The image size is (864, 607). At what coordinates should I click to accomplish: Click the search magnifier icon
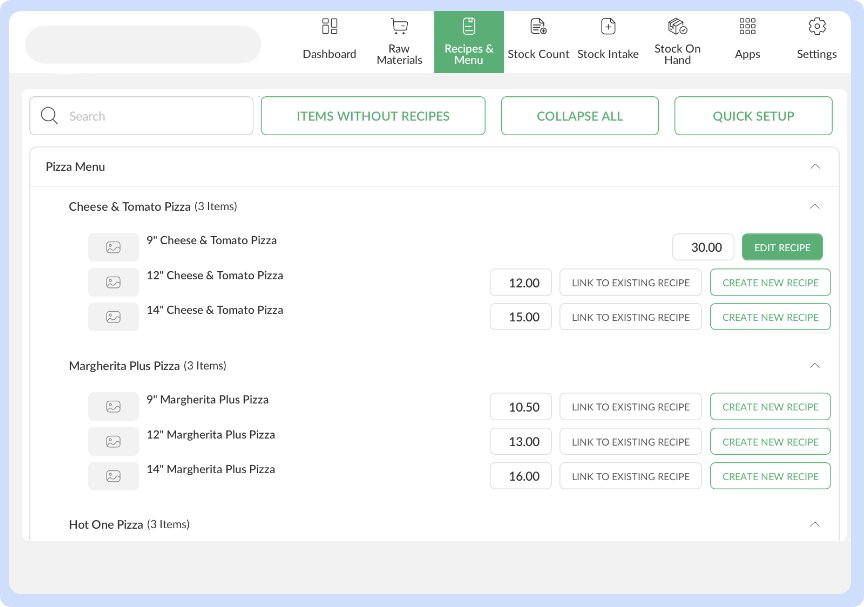[x=49, y=116]
